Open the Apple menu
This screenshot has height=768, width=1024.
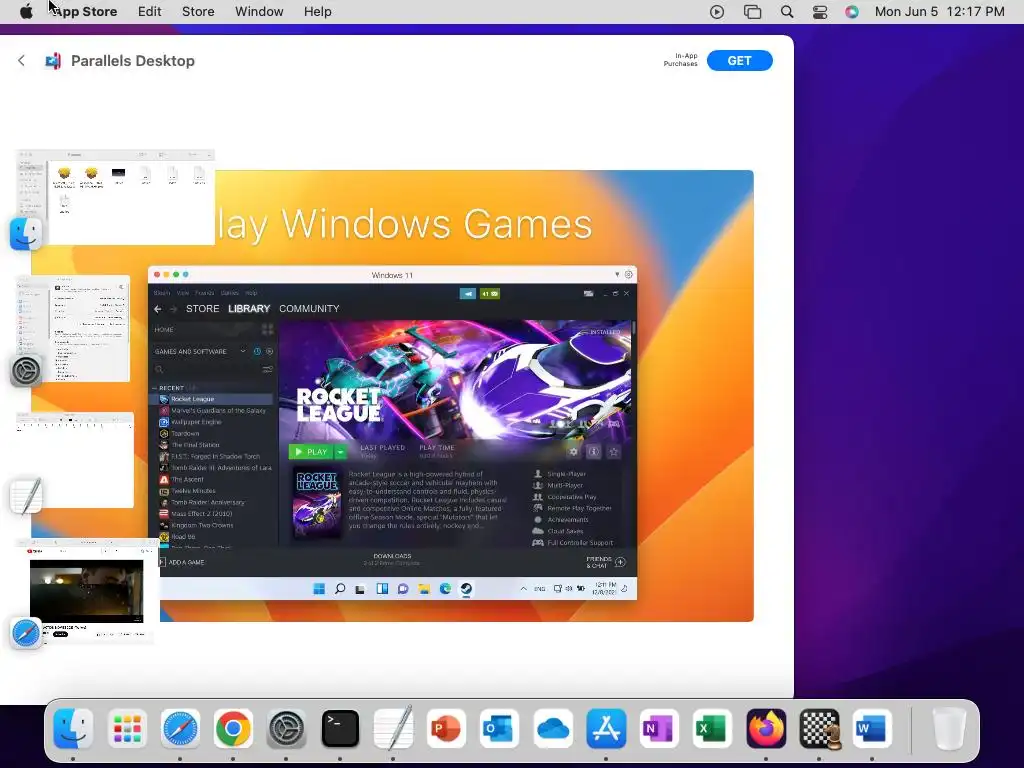(26, 12)
